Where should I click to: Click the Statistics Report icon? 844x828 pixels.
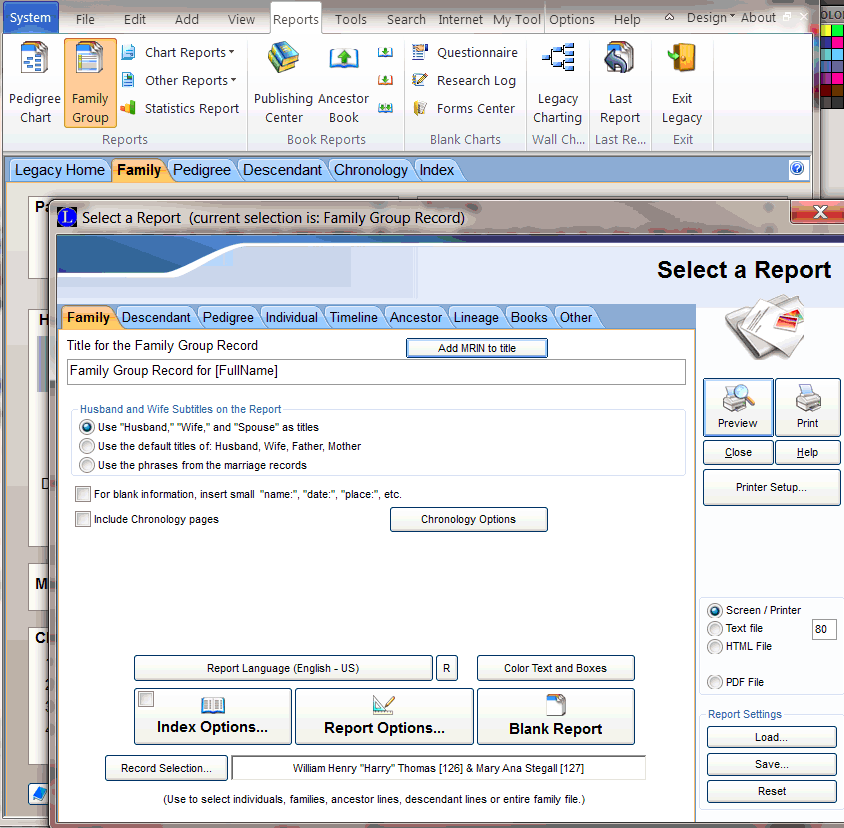pyautogui.click(x=128, y=108)
